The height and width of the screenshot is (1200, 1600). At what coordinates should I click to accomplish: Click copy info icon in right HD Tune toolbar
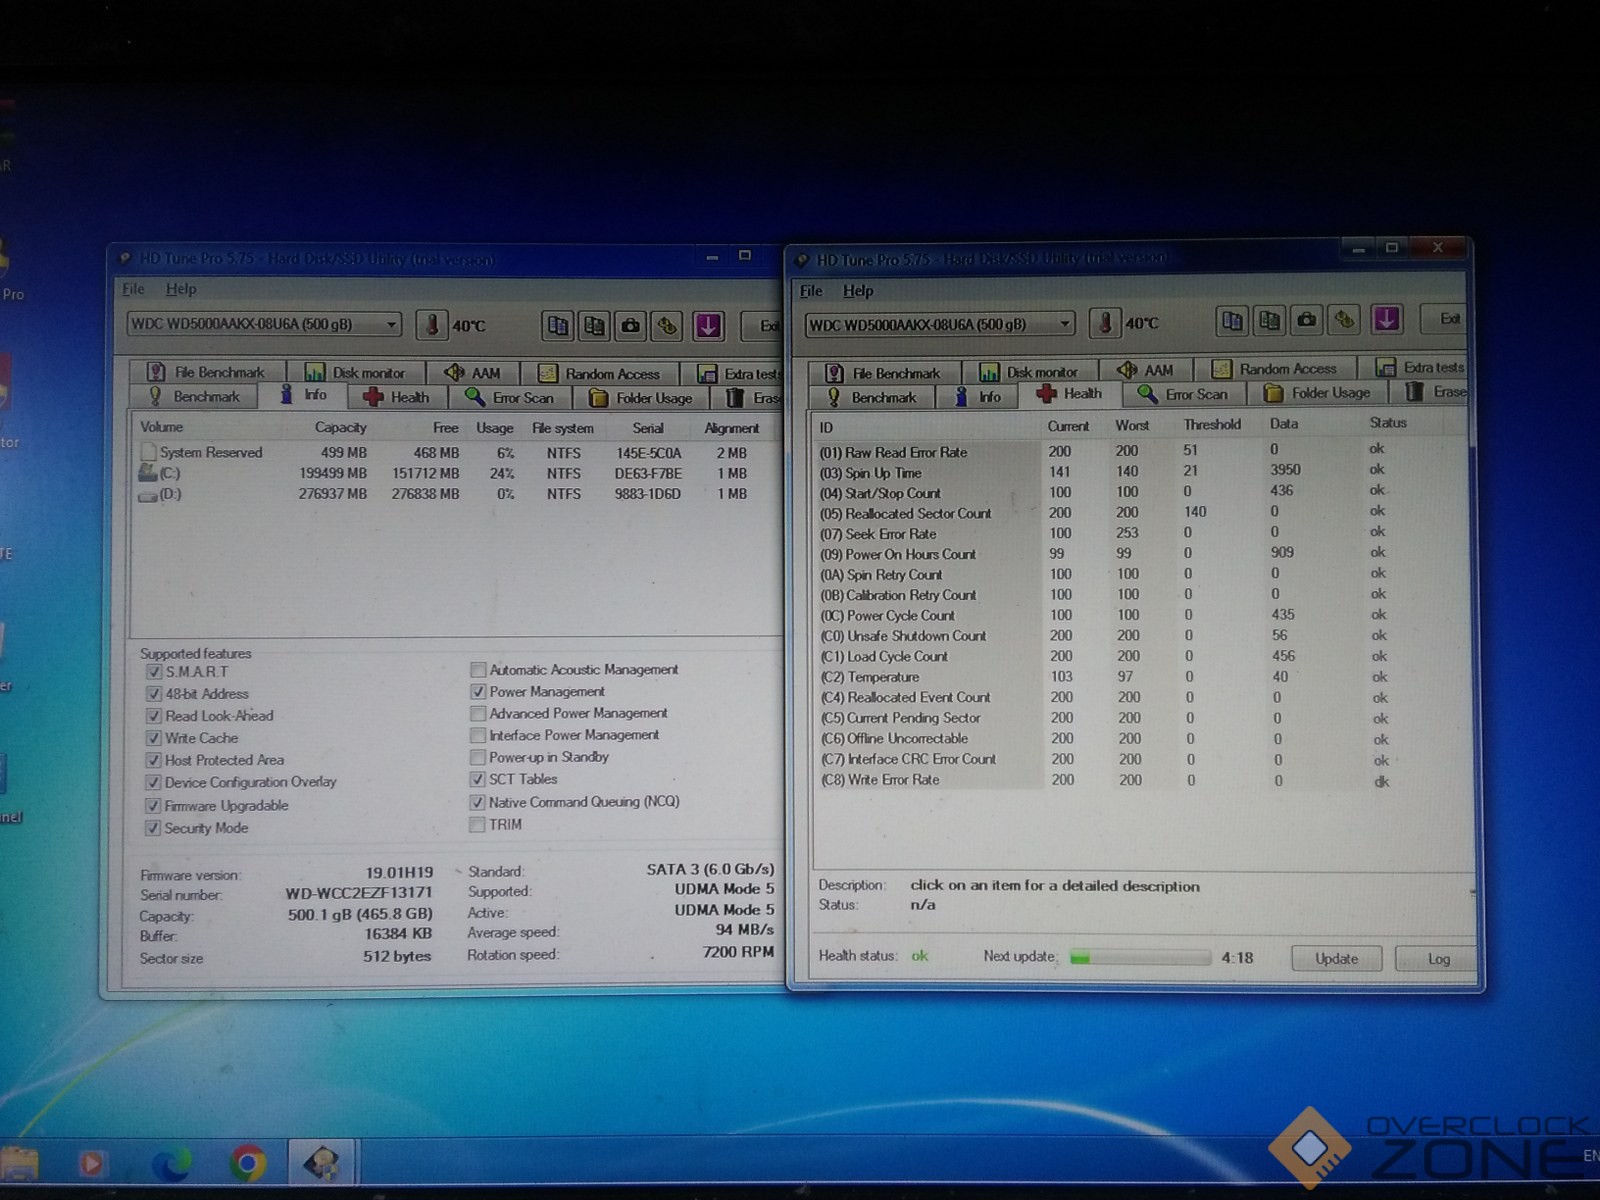coord(1233,321)
